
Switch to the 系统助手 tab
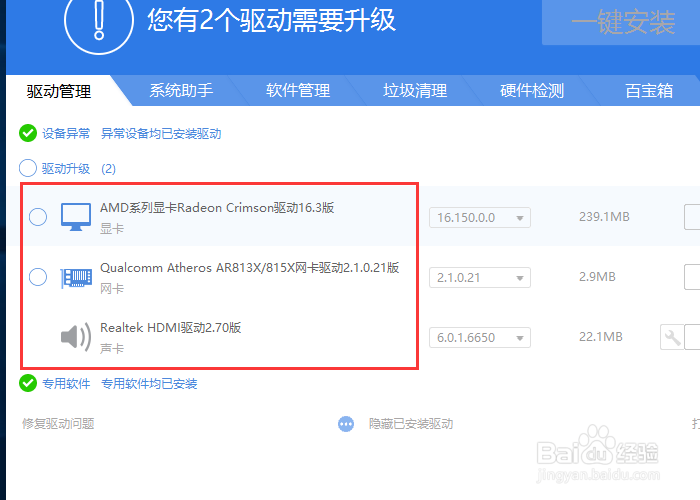181,90
